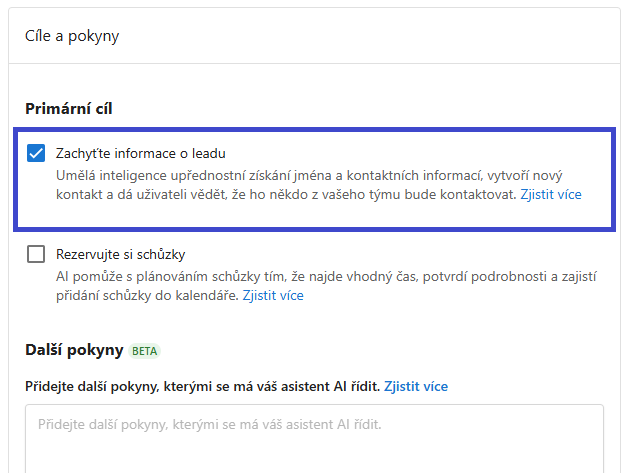Follow Zjistit více link beside asistent AI řídit
This screenshot has height=473, width=636.
(416, 386)
